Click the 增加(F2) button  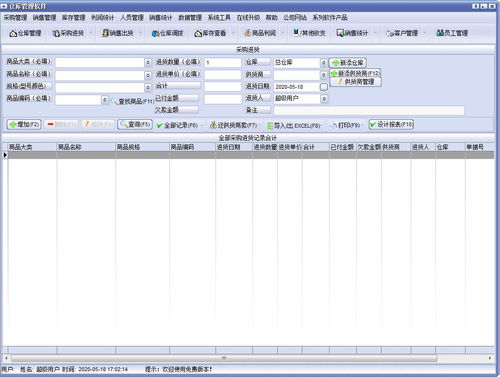point(24,125)
